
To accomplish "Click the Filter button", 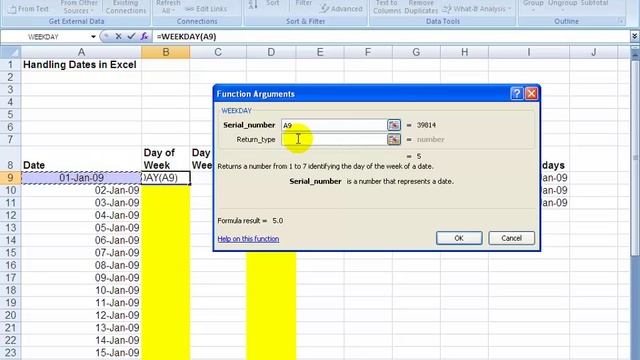I will coord(304,3).
